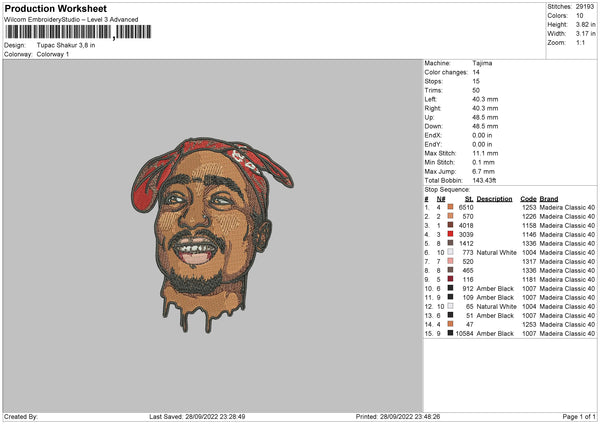
Task: Click 'Wilcom EmbroideryStudio – Level 3 Advanced' text
Action: (71, 20)
